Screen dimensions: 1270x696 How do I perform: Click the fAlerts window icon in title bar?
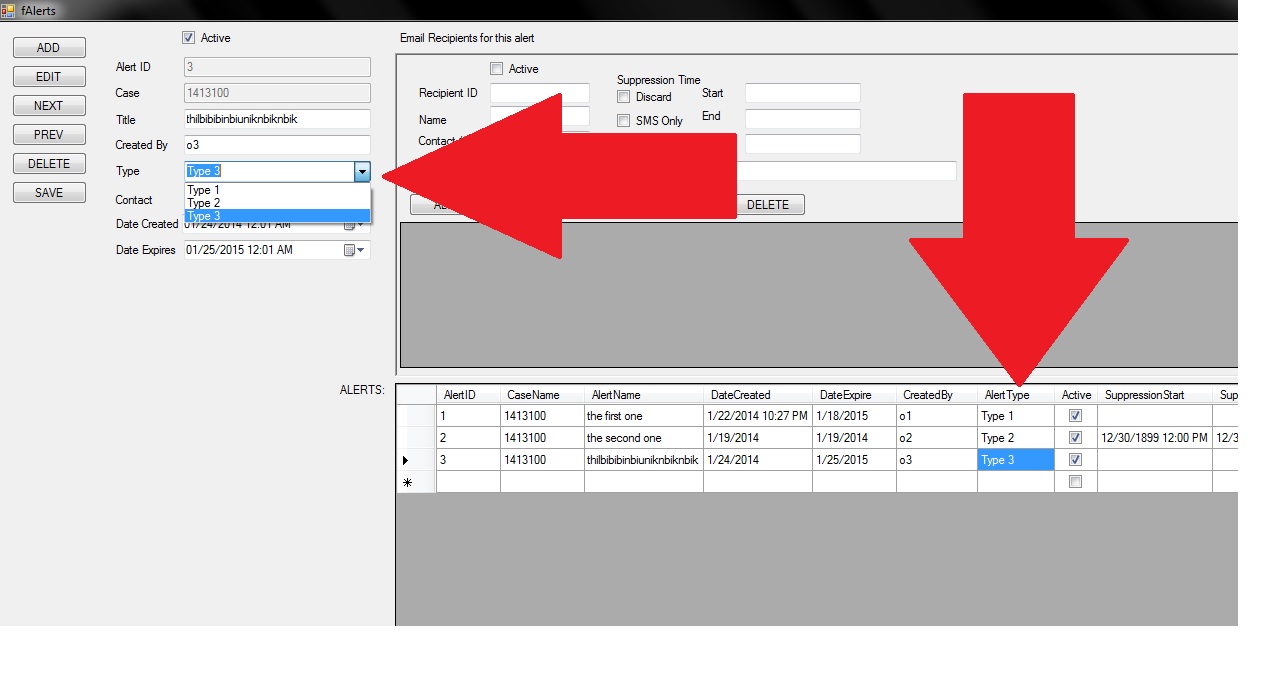(x=8, y=10)
